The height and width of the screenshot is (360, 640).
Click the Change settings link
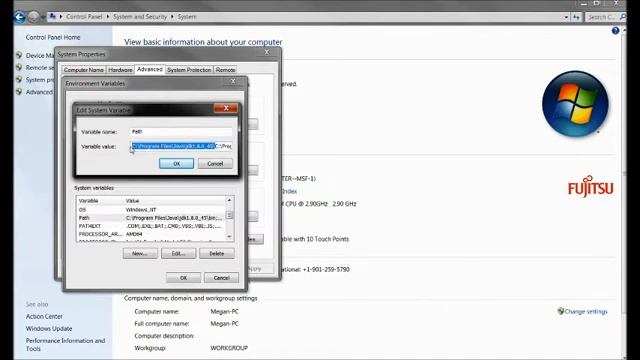tap(586, 311)
